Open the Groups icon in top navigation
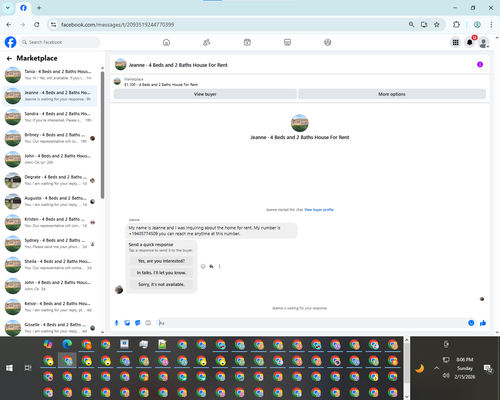Screen dimensions: 500x400 coord(328,42)
